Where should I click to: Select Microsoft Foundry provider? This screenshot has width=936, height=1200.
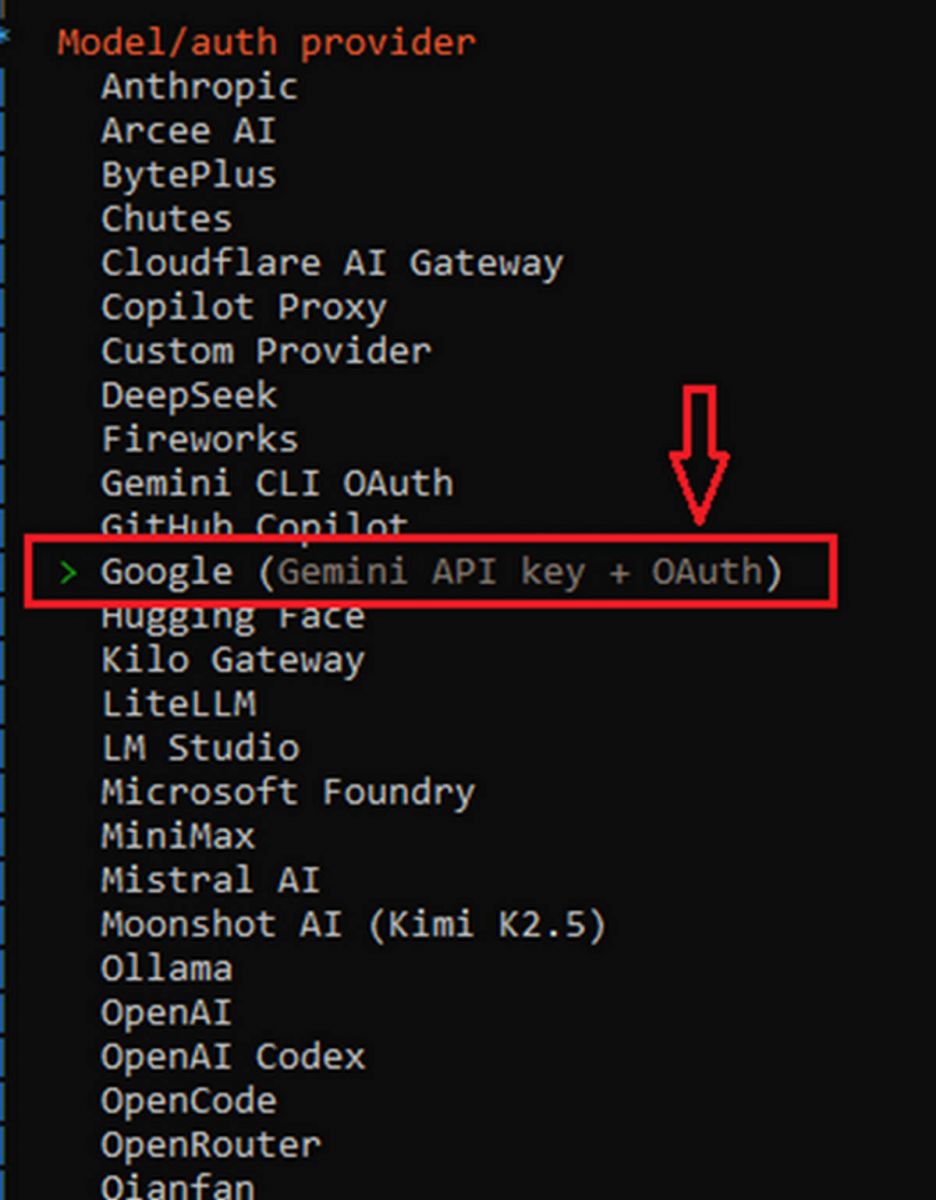coord(287,792)
